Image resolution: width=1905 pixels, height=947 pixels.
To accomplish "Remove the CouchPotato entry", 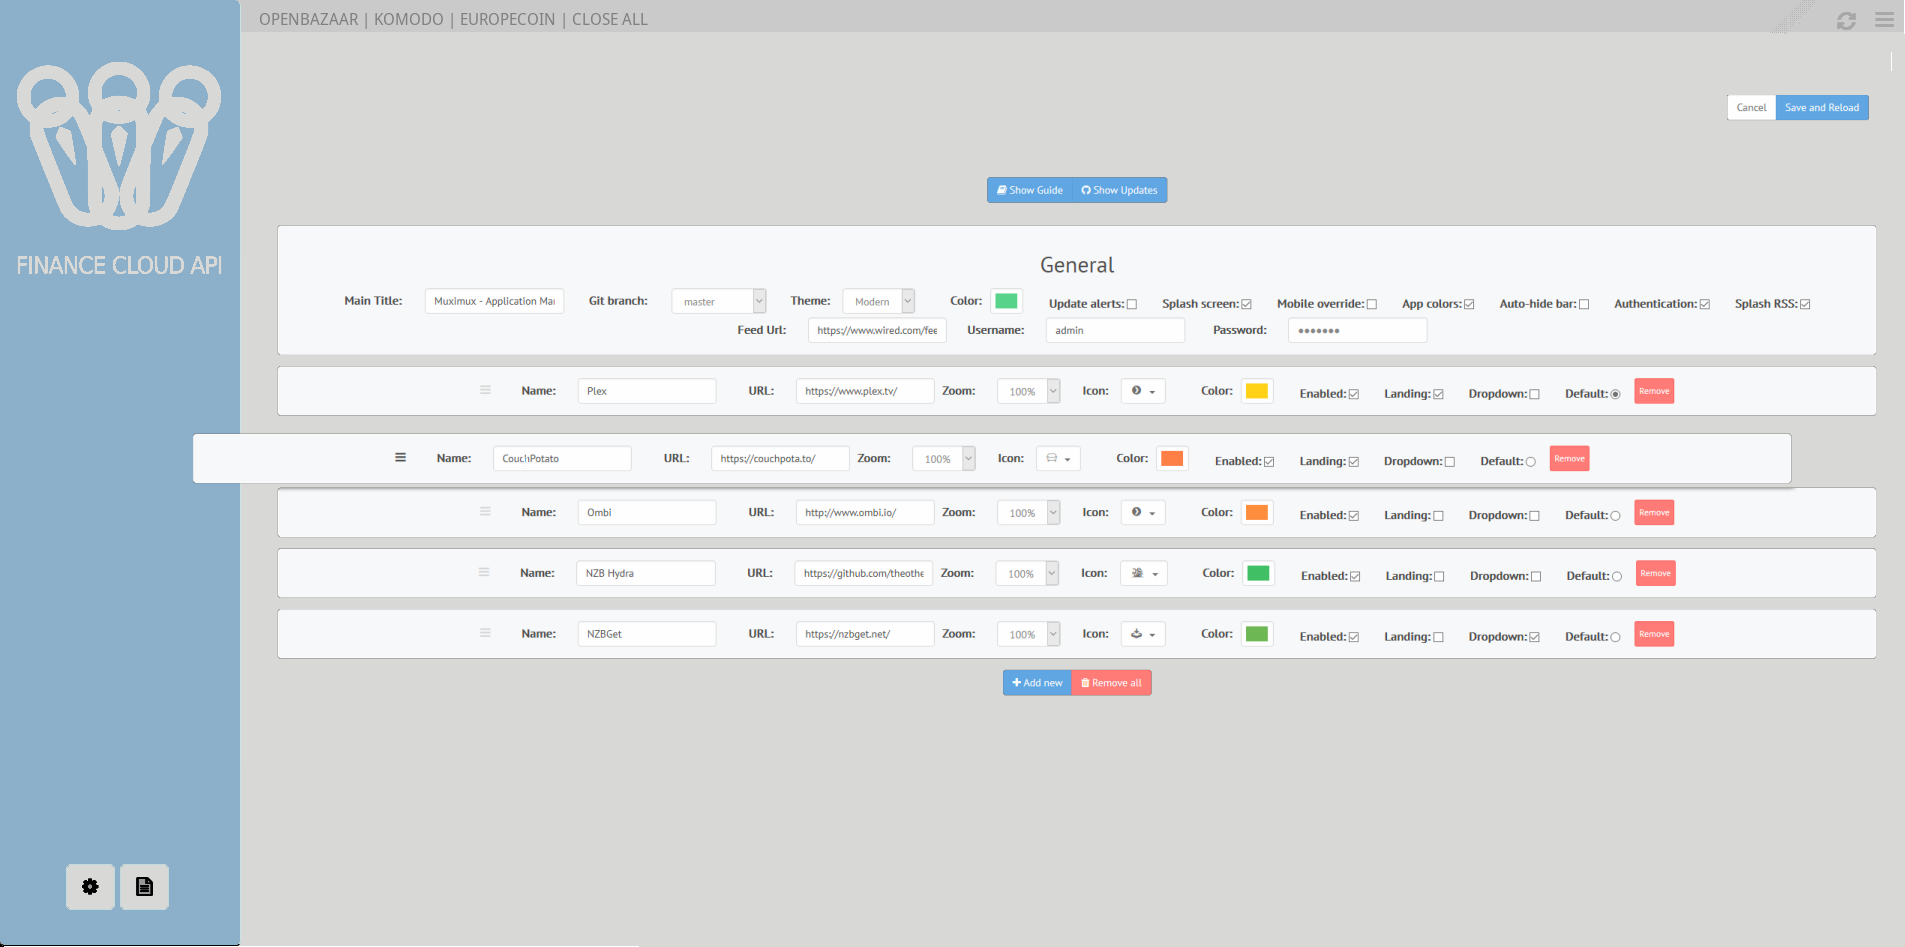I will pos(1569,459).
